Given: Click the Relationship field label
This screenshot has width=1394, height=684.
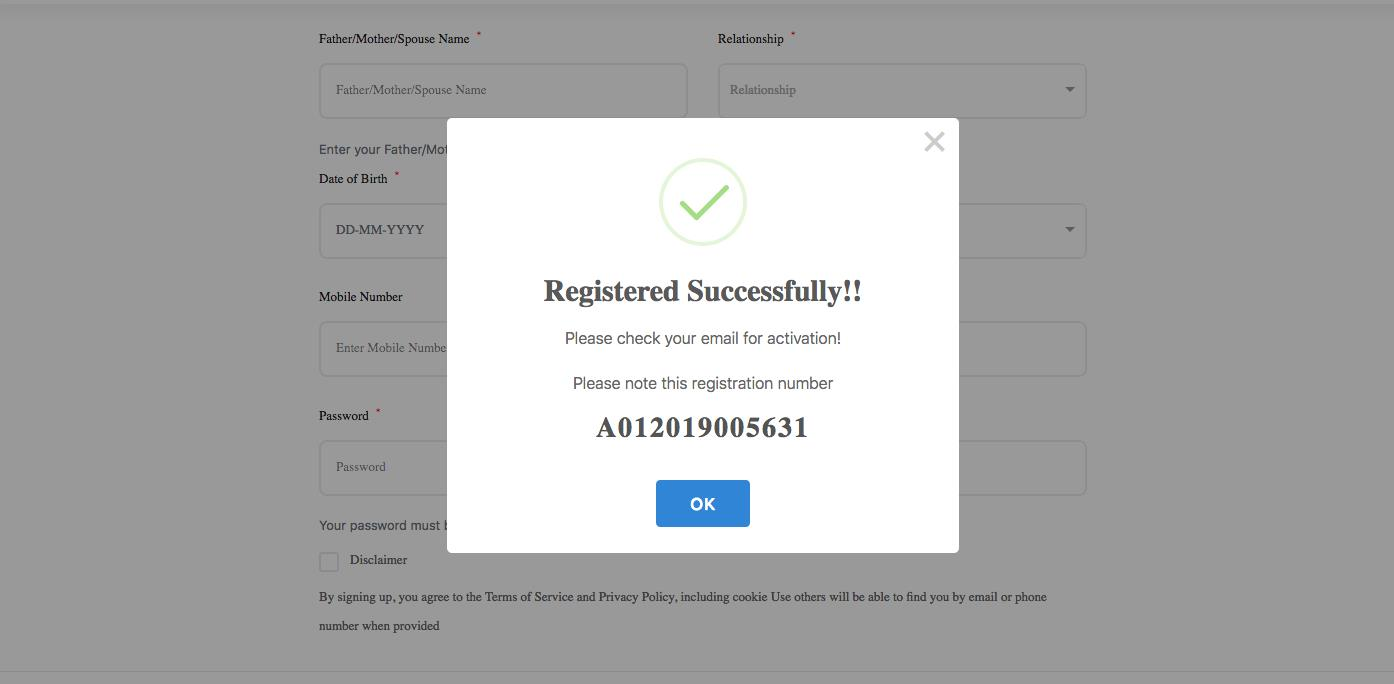Looking at the screenshot, I should click(750, 39).
